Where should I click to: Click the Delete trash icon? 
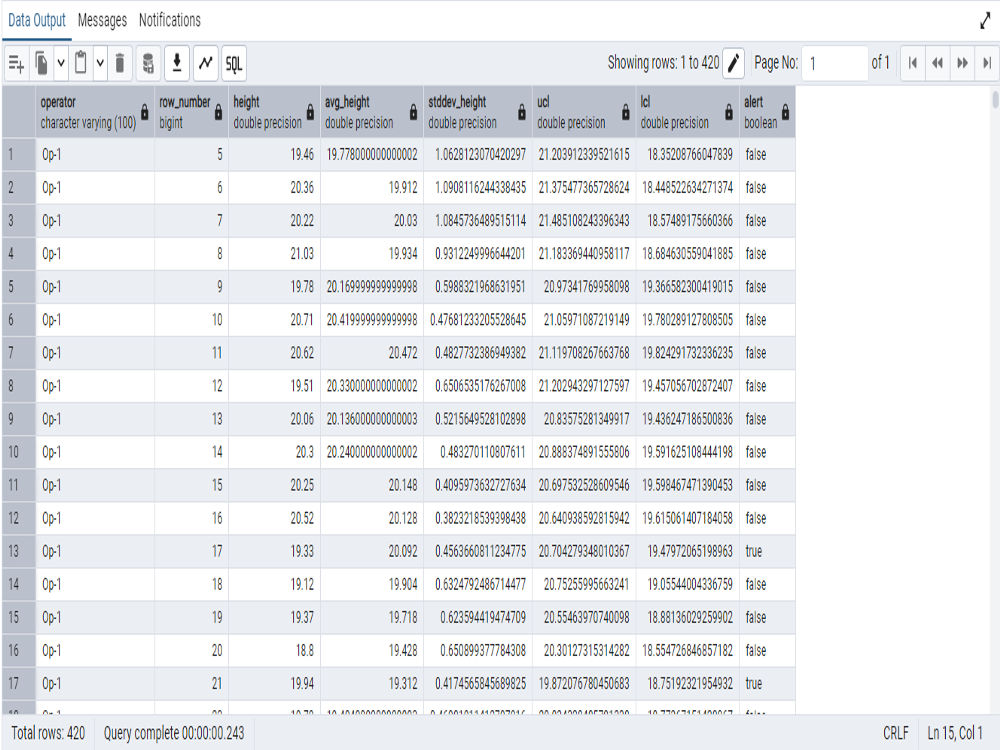coord(120,63)
